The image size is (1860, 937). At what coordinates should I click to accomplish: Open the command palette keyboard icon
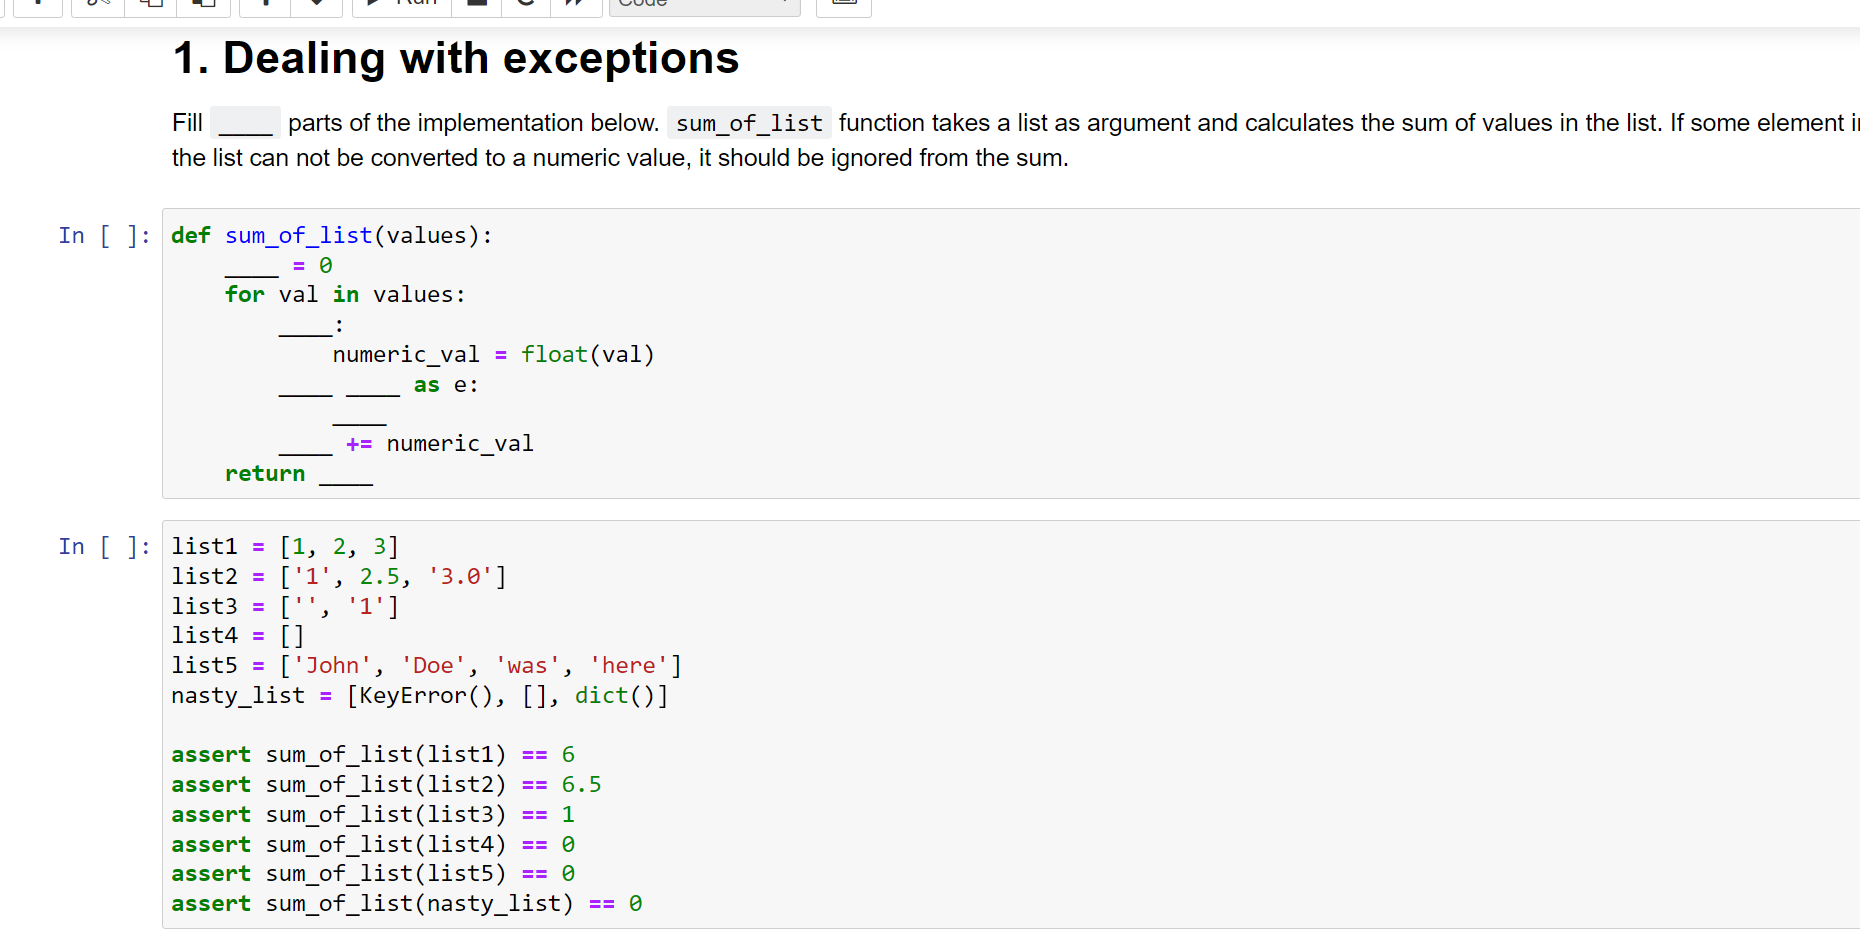(x=843, y=5)
